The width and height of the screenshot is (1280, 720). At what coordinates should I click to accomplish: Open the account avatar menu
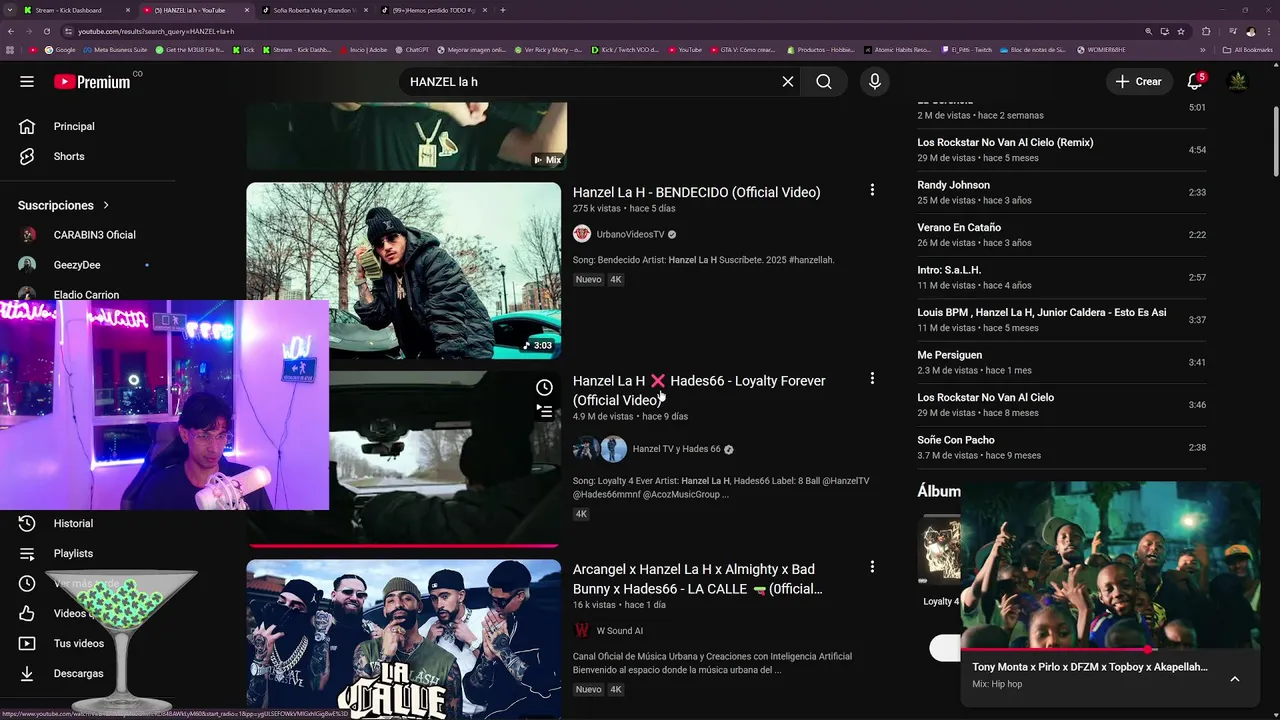point(1238,82)
